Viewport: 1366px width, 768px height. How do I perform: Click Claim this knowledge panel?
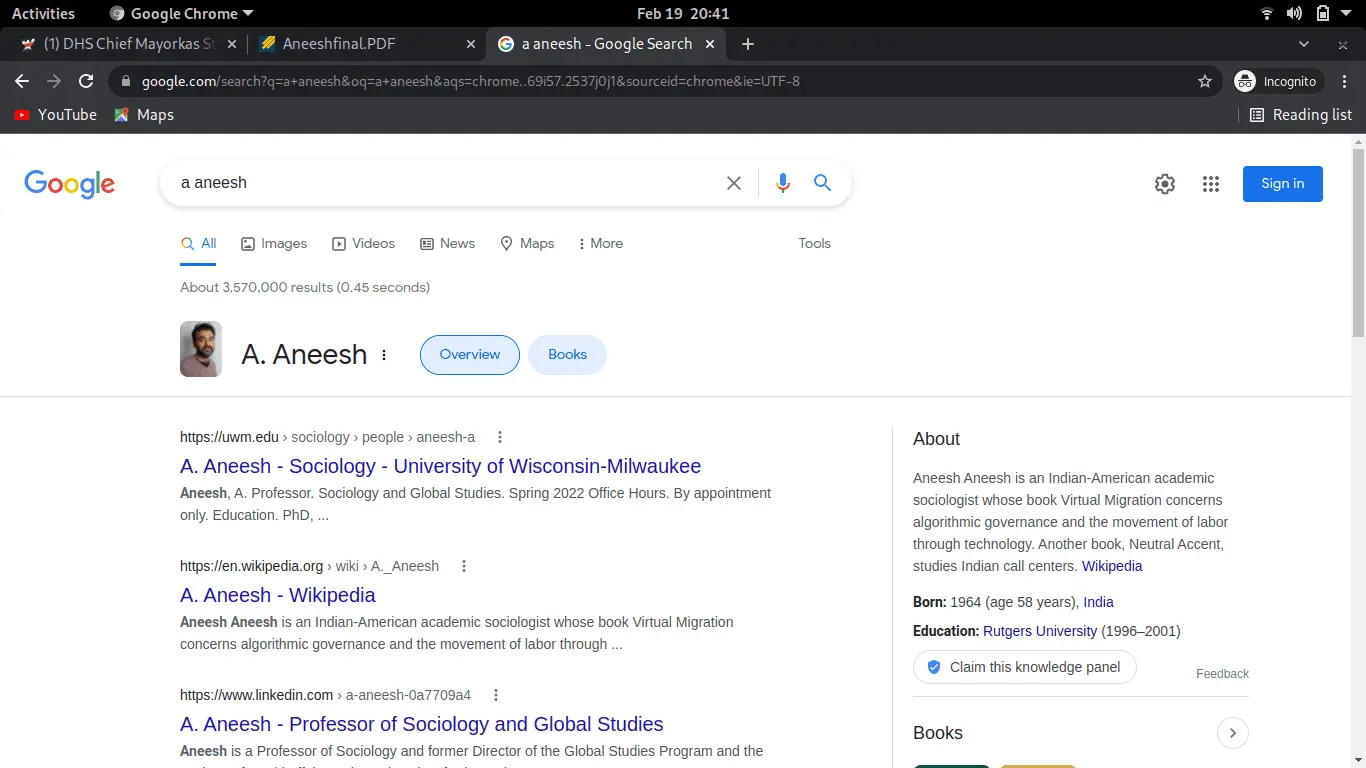[1025, 667]
